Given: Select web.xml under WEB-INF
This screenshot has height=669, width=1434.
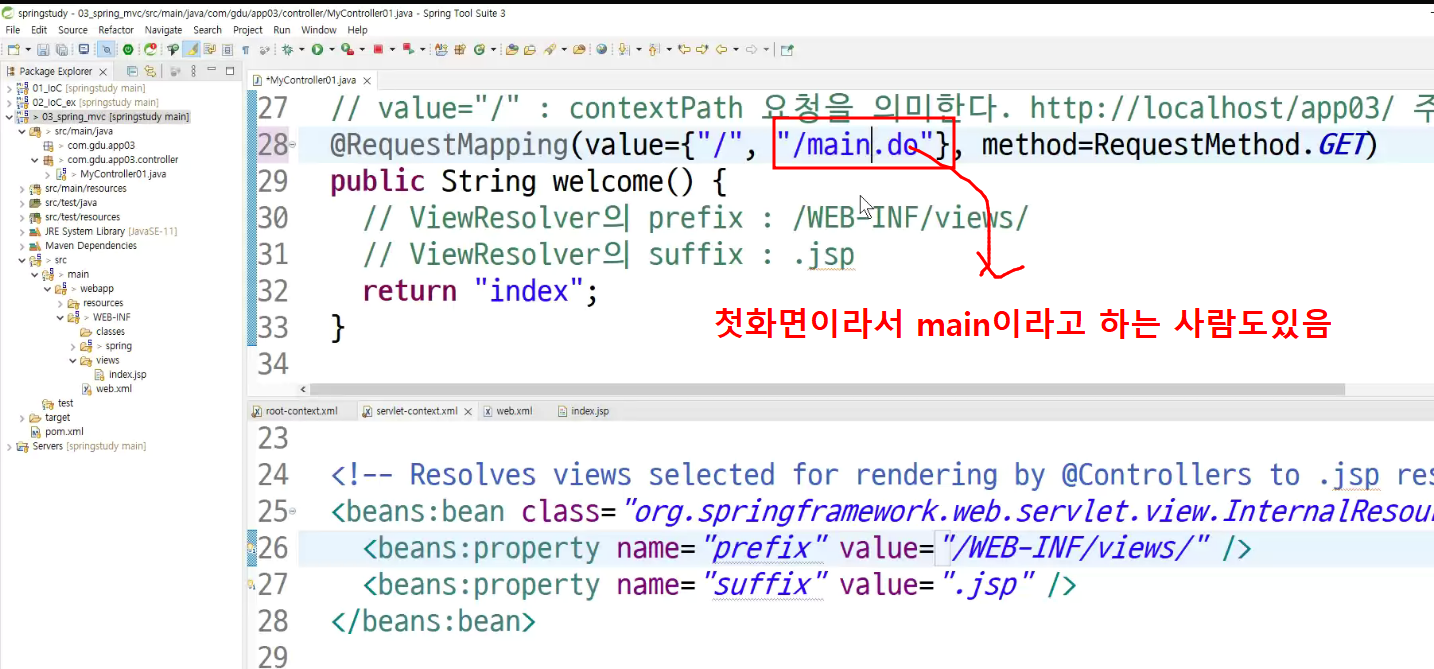Looking at the screenshot, I should 113,389.
